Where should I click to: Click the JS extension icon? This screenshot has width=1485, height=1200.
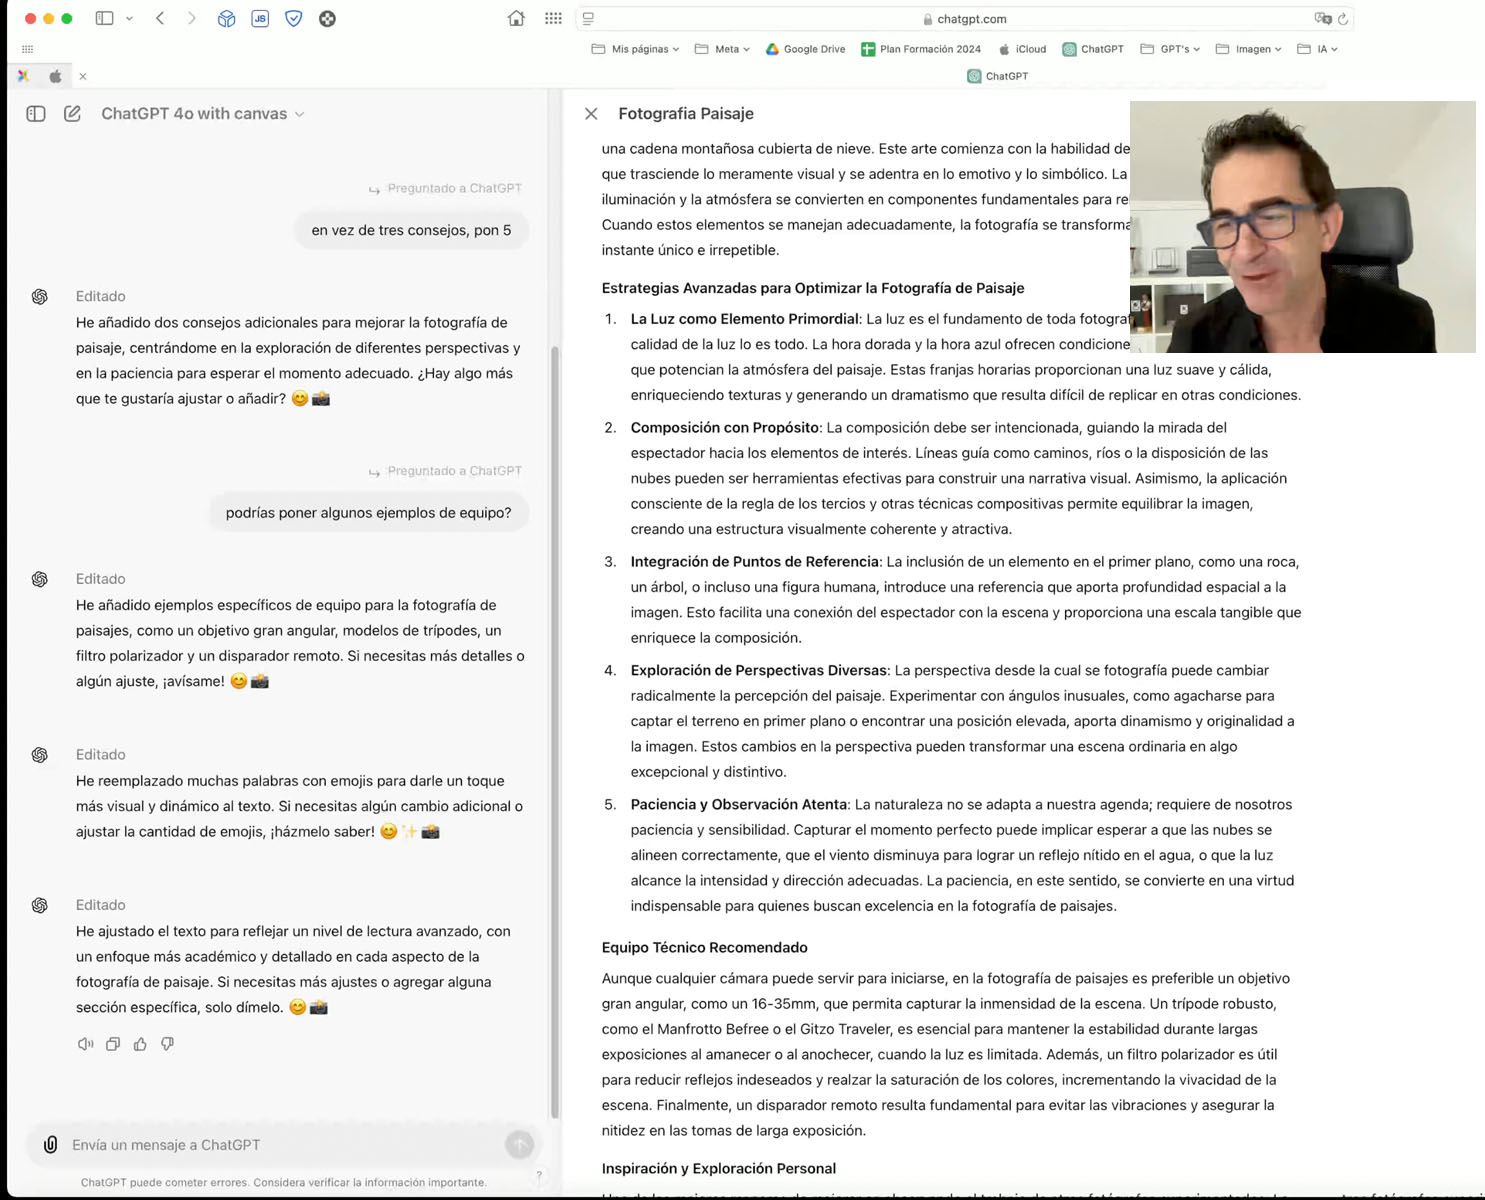tap(260, 18)
